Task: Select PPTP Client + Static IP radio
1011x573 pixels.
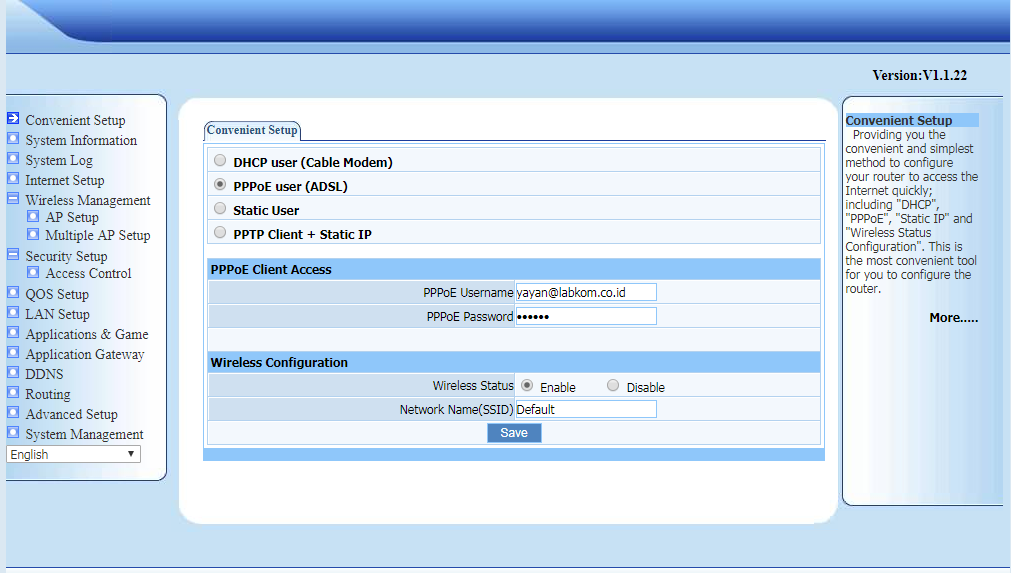Action: click(221, 233)
